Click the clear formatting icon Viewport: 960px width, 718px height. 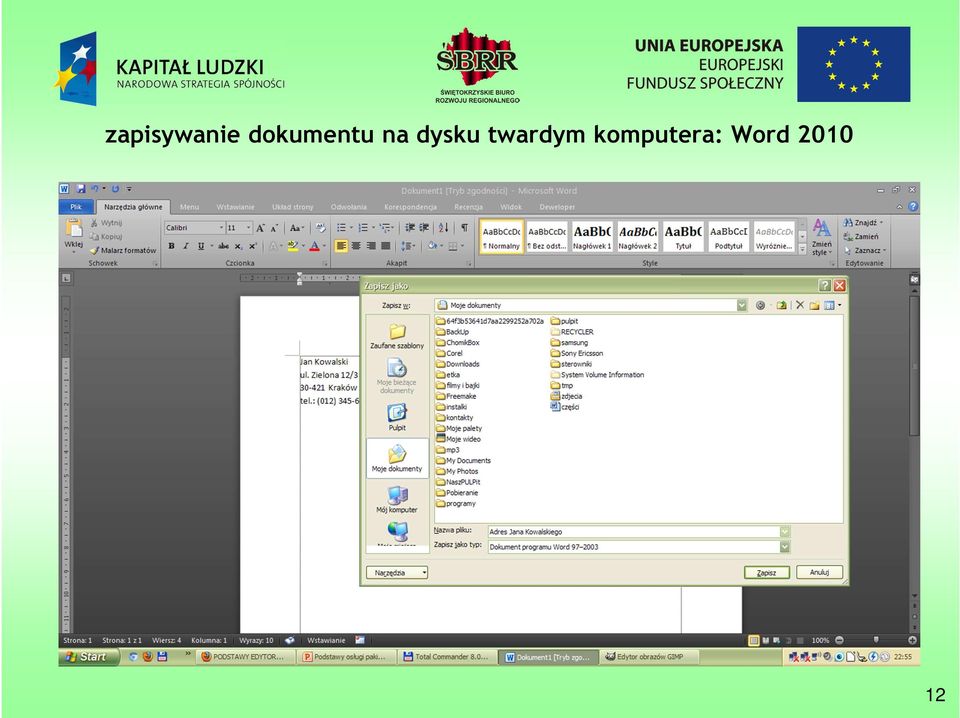[320, 228]
